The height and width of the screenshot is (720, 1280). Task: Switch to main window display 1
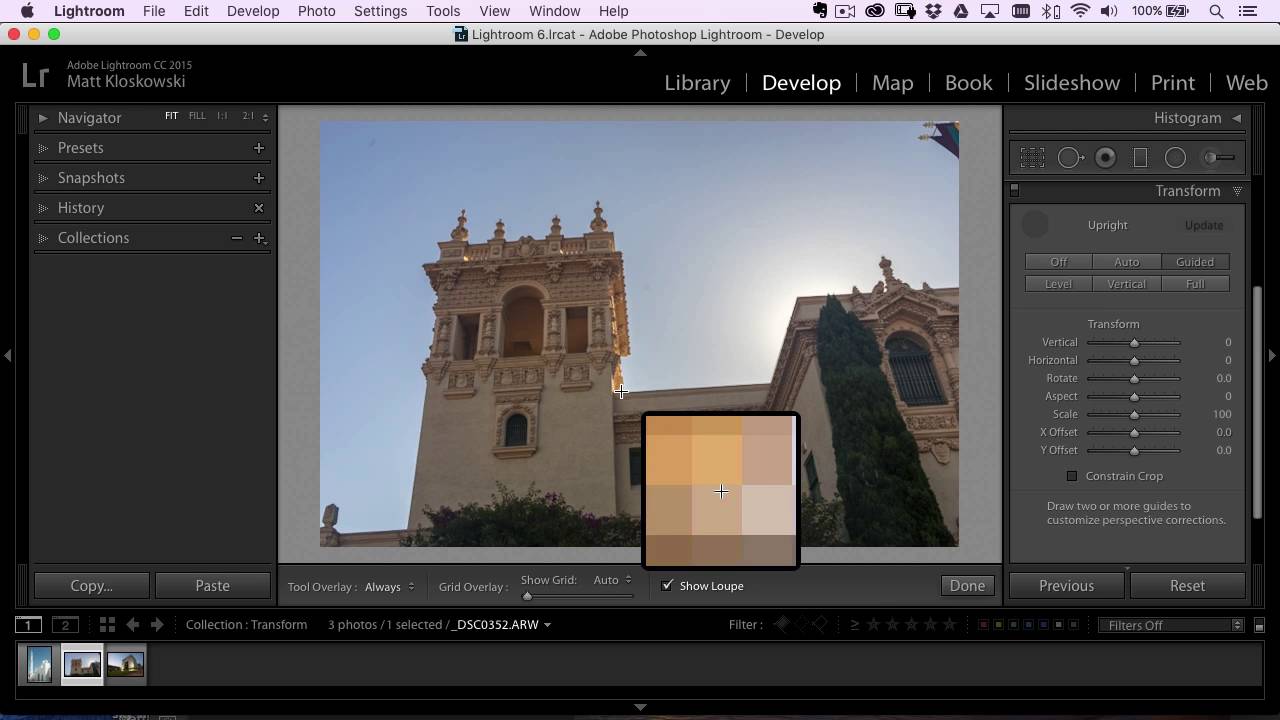28,625
